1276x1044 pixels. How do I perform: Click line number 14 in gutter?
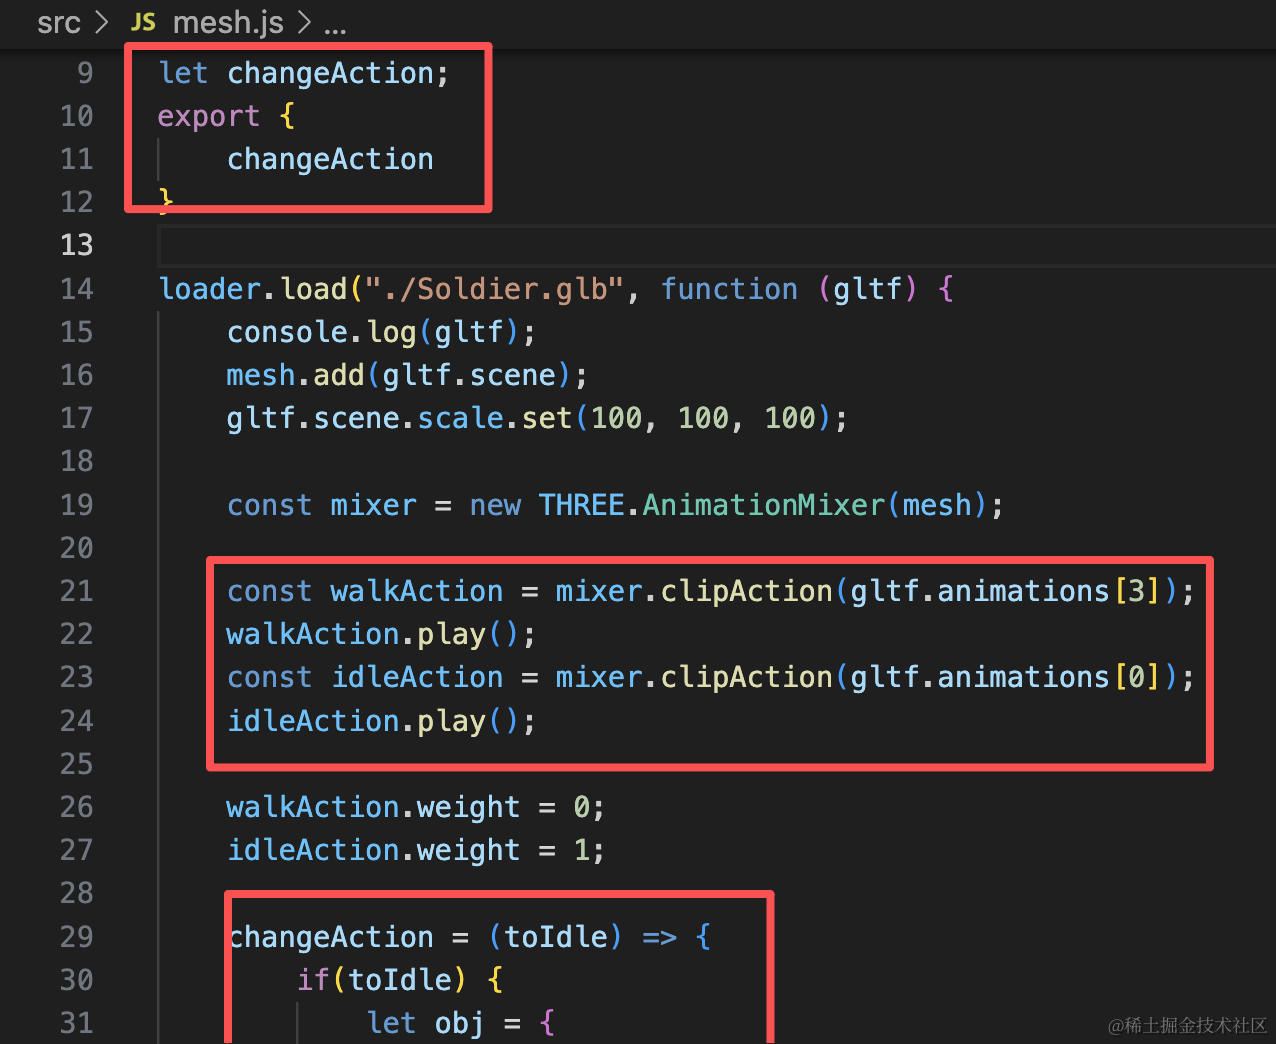point(77,289)
